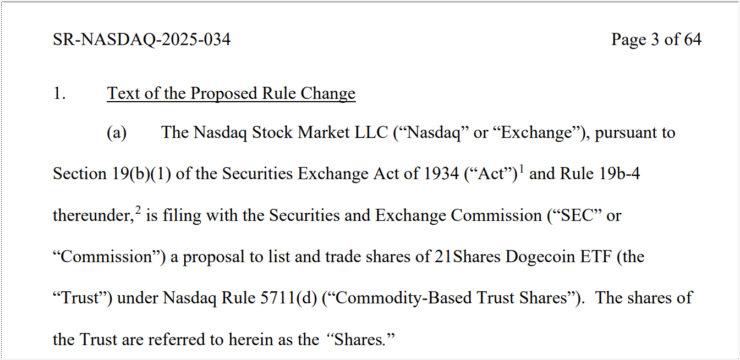
Task: Click the text Section 19(b)(1)
Action: click(111, 175)
